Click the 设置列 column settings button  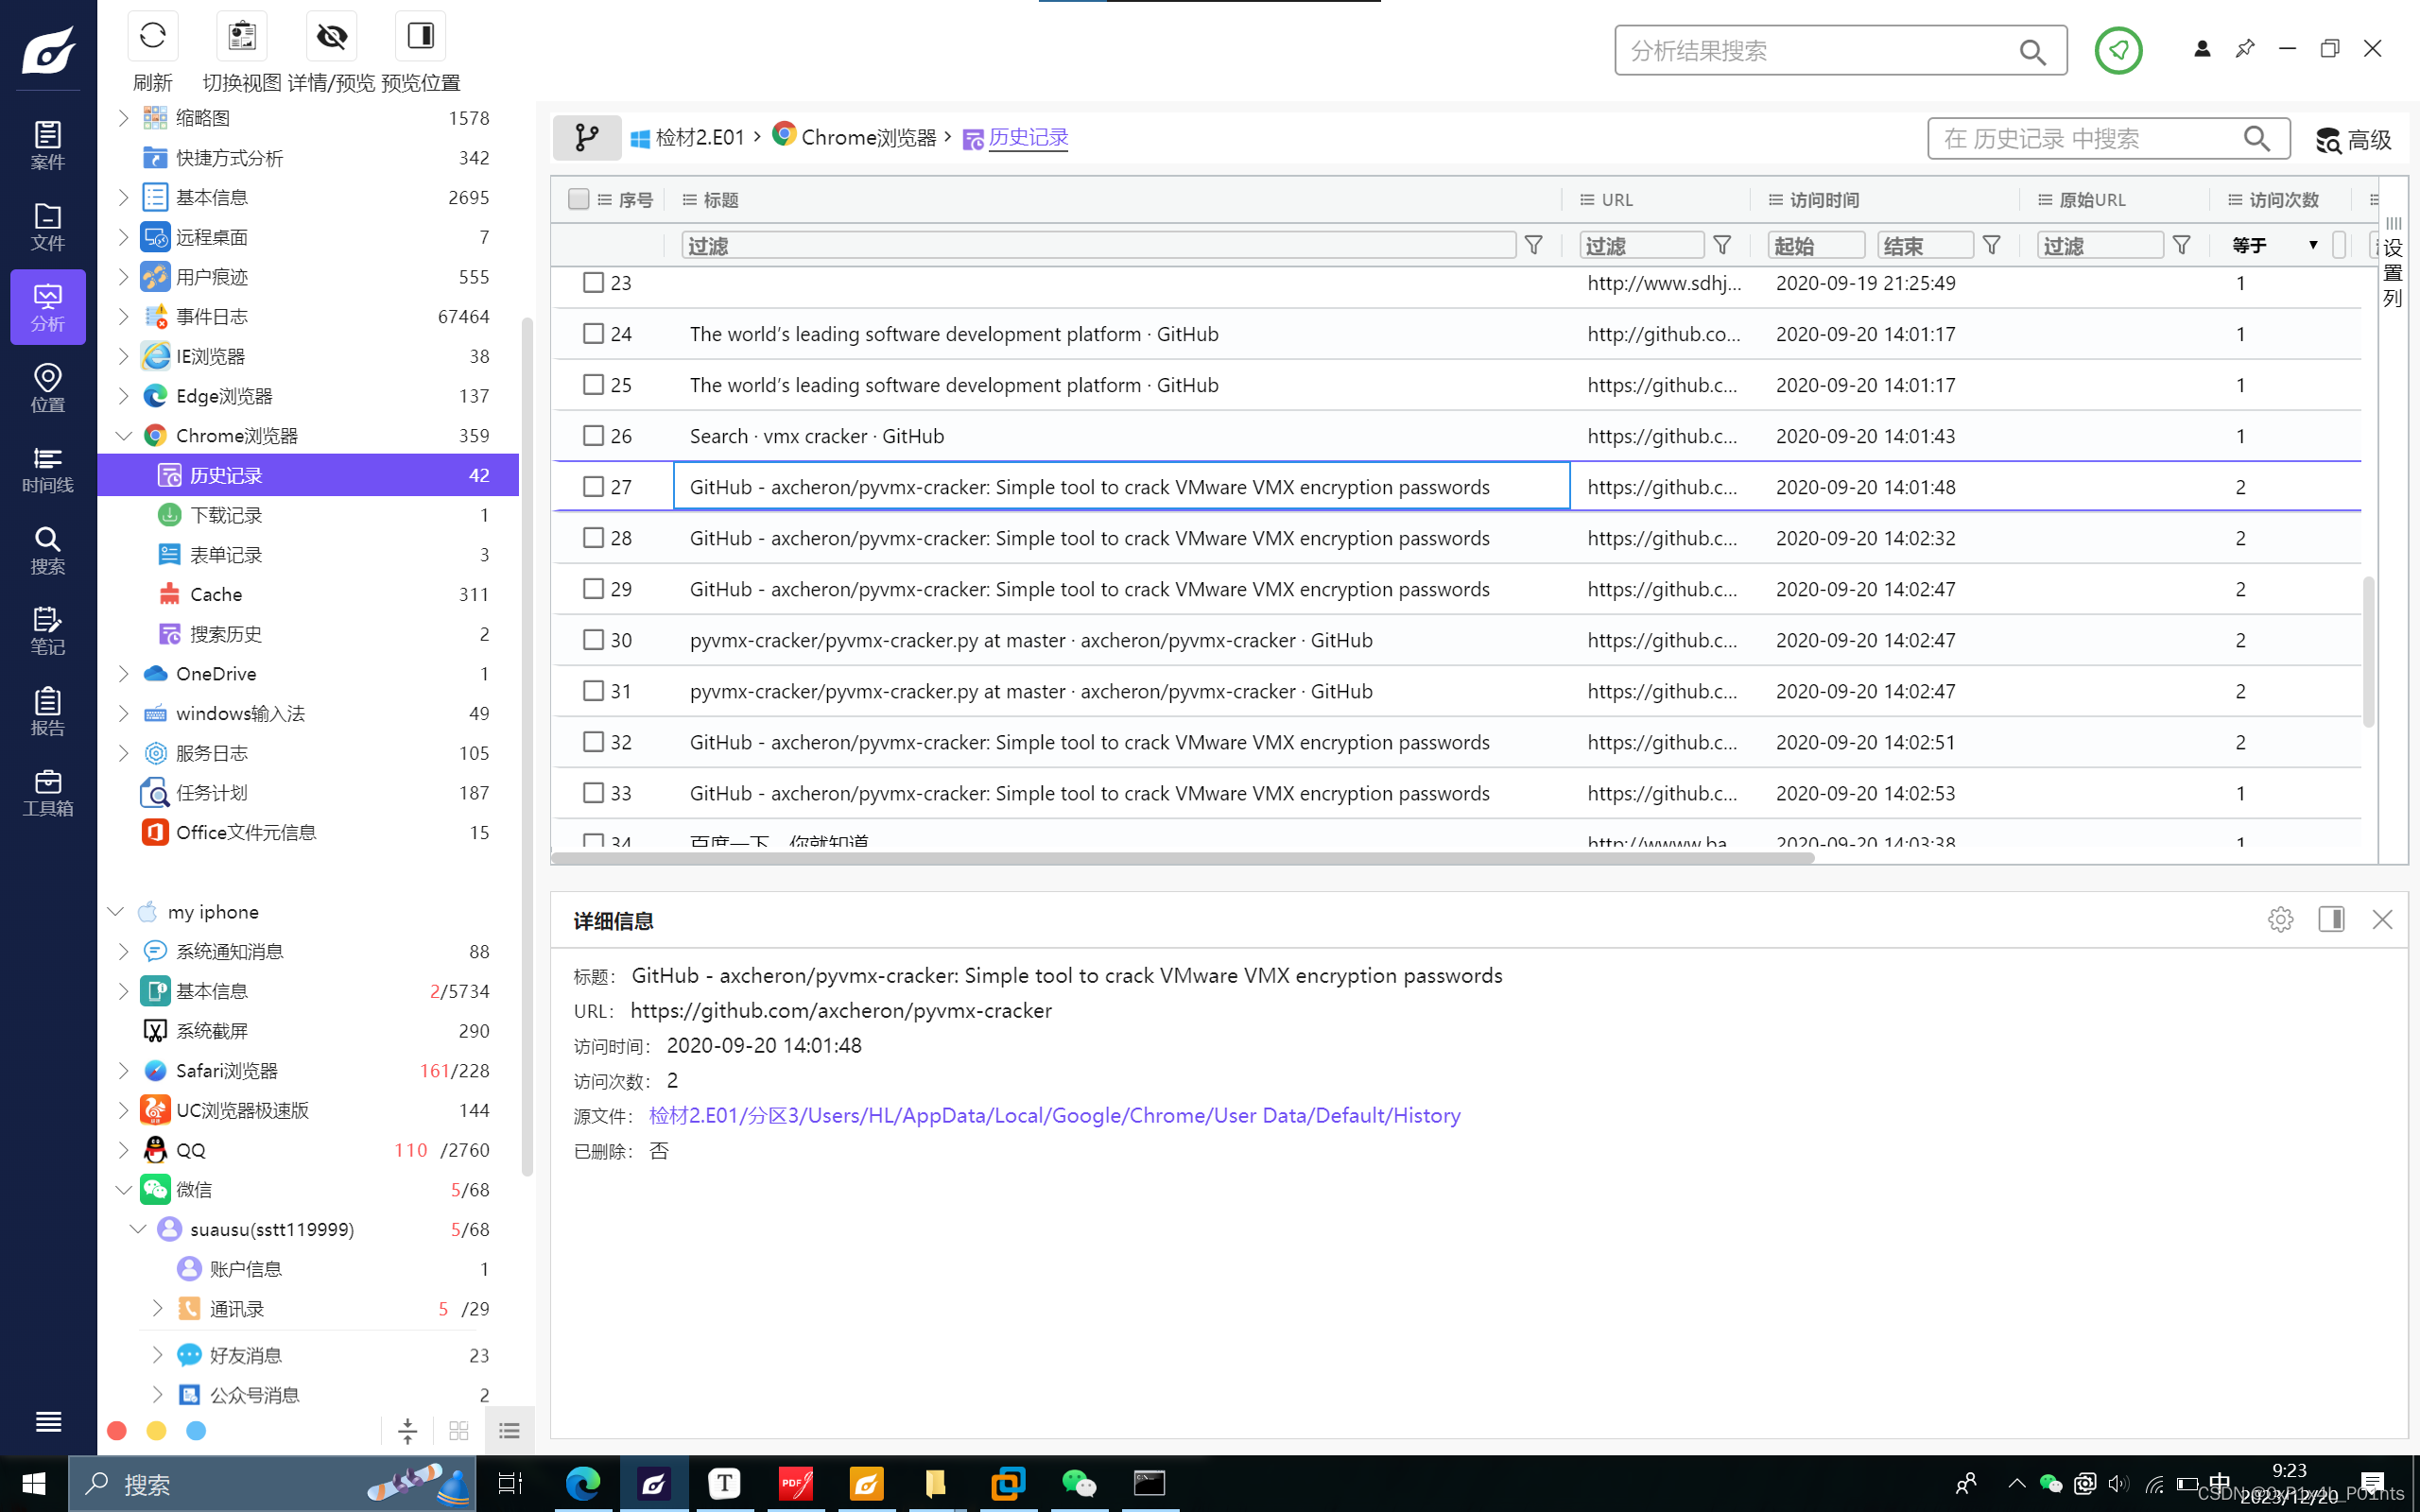click(x=2392, y=262)
